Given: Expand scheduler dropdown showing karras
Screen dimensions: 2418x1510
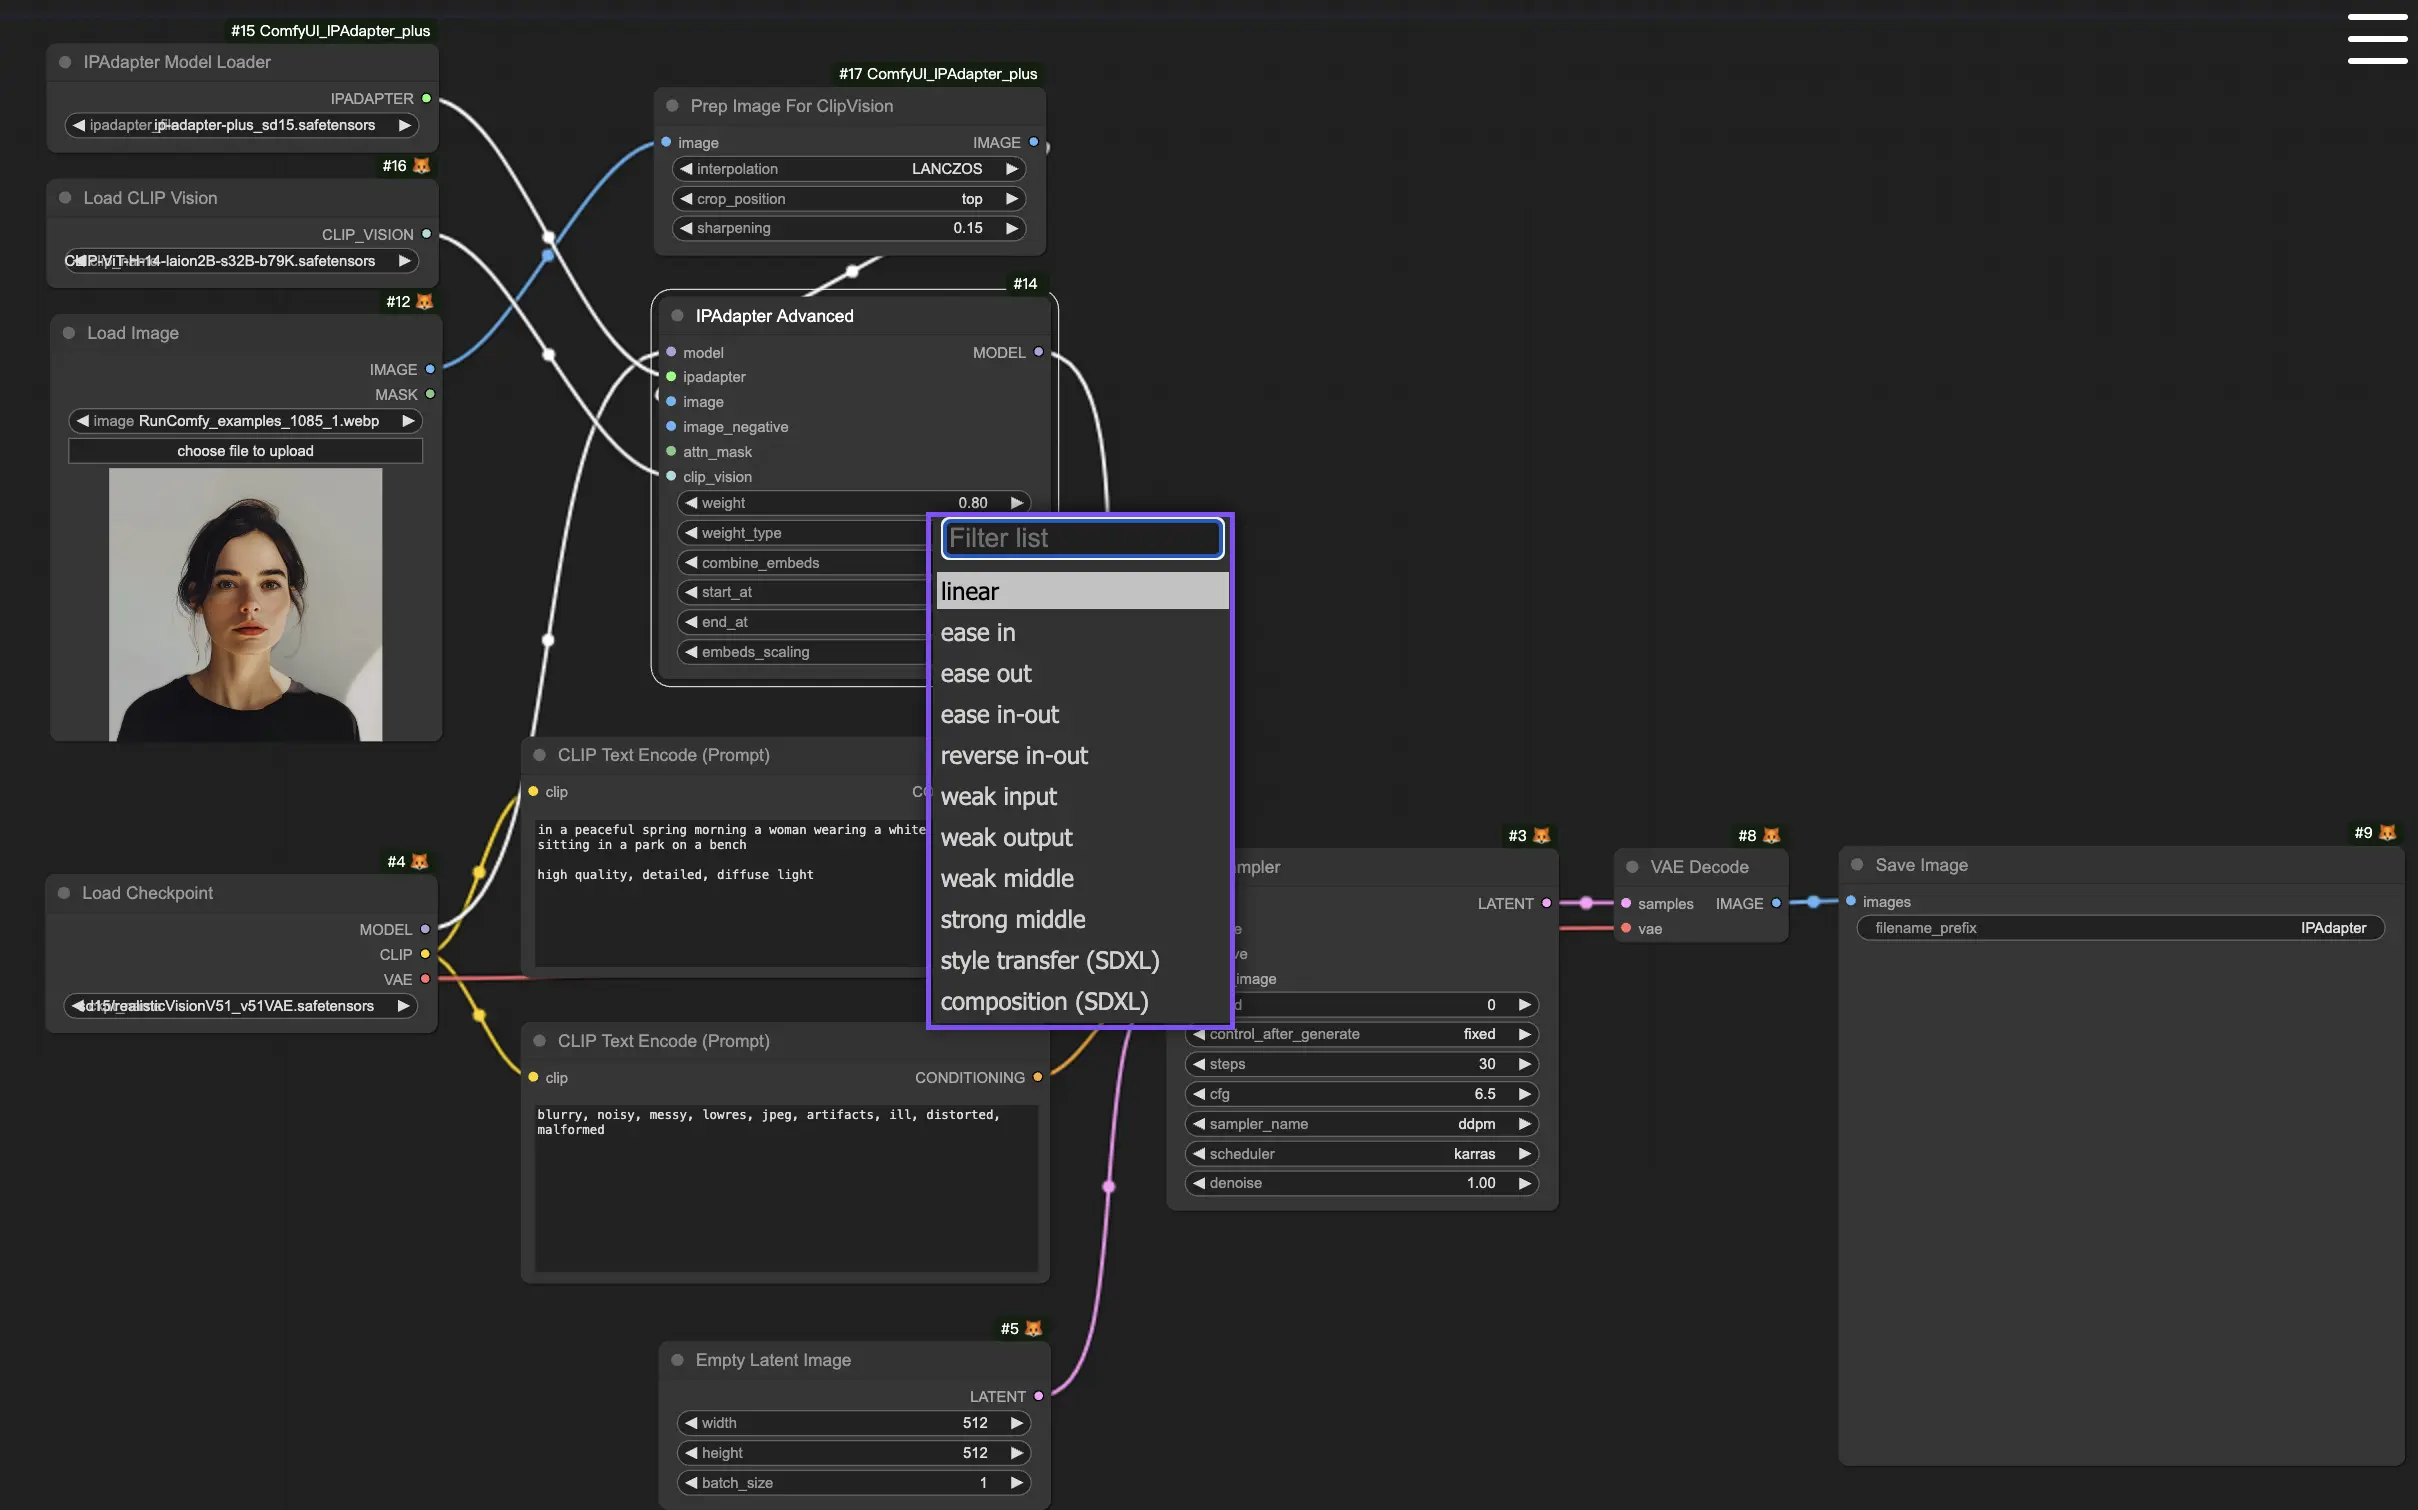Looking at the screenshot, I should pyautogui.click(x=1362, y=1153).
